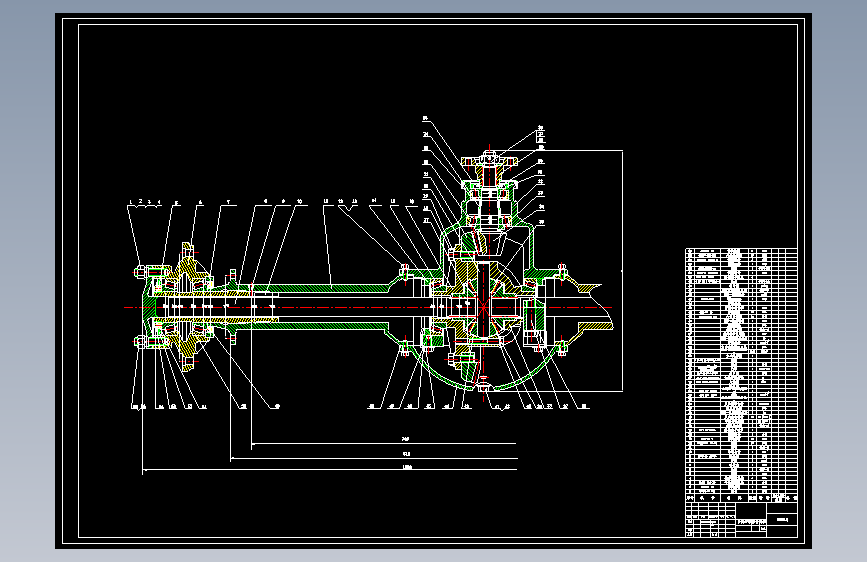Click part callout number 6

pos(200,202)
